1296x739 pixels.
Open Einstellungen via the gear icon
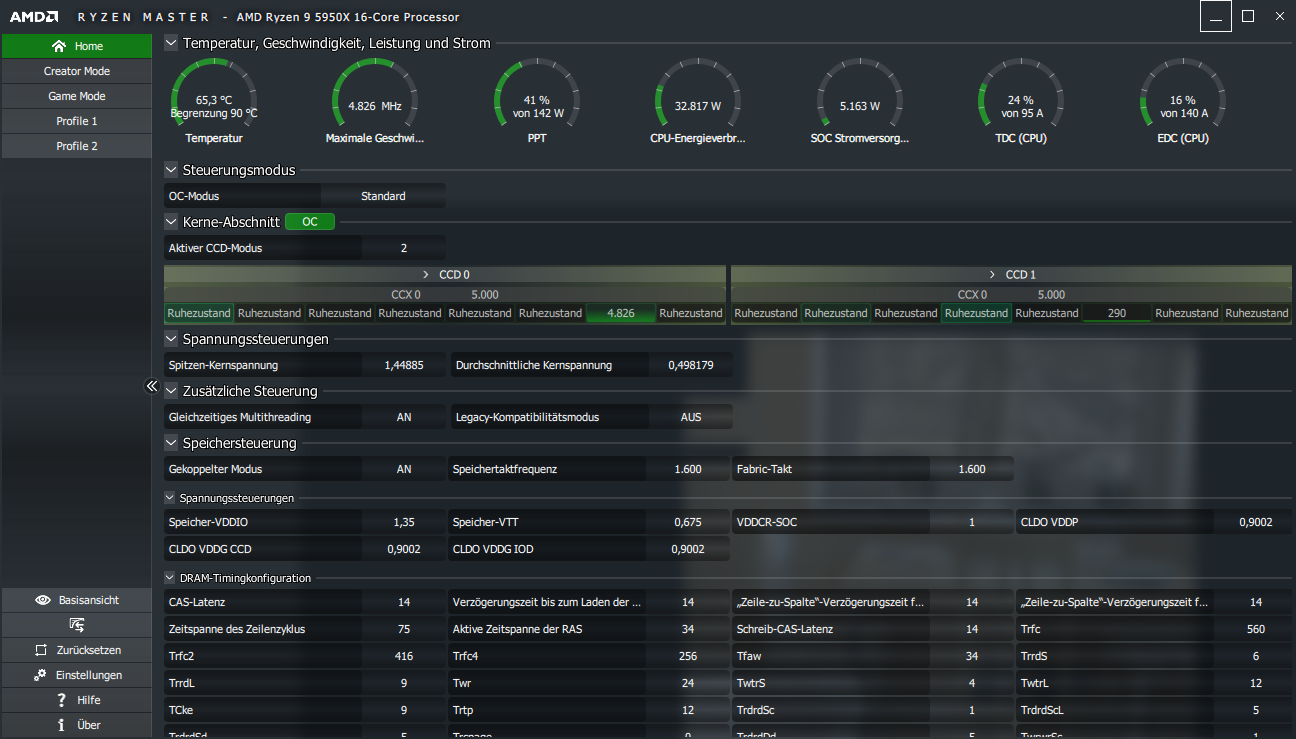(40, 675)
